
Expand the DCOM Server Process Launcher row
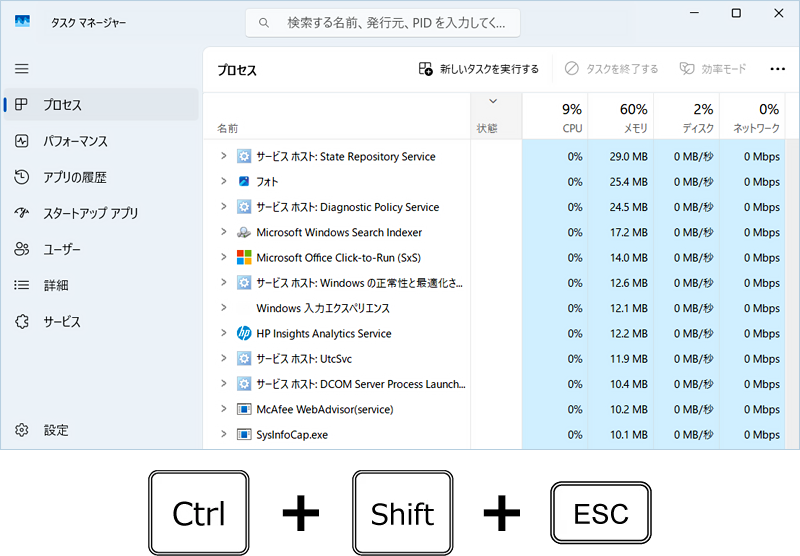coord(223,383)
